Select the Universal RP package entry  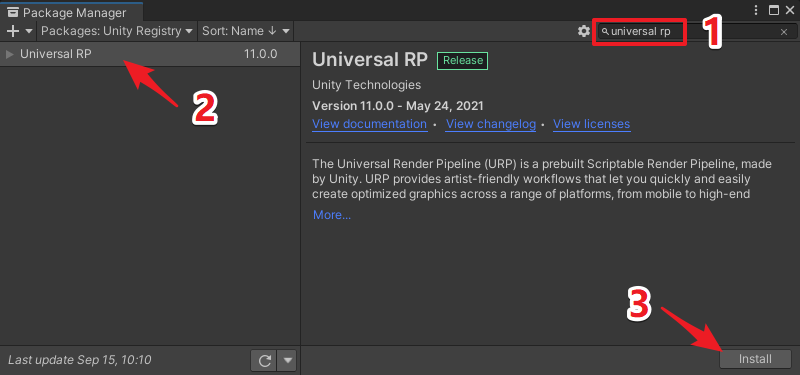coord(150,54)
